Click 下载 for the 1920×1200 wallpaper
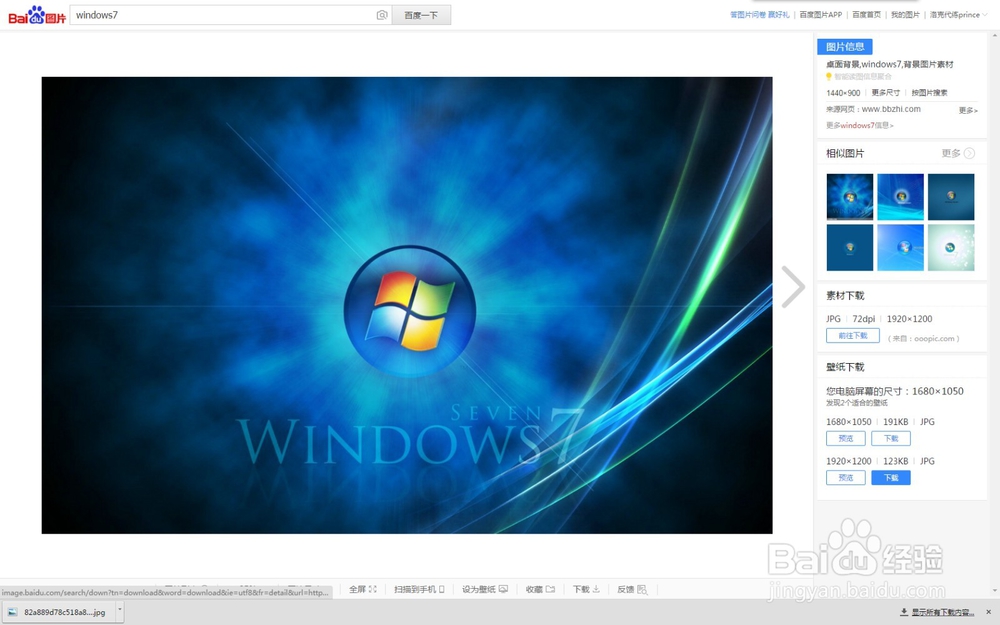Screen dimensions: 1000x625 pos(891,478)
